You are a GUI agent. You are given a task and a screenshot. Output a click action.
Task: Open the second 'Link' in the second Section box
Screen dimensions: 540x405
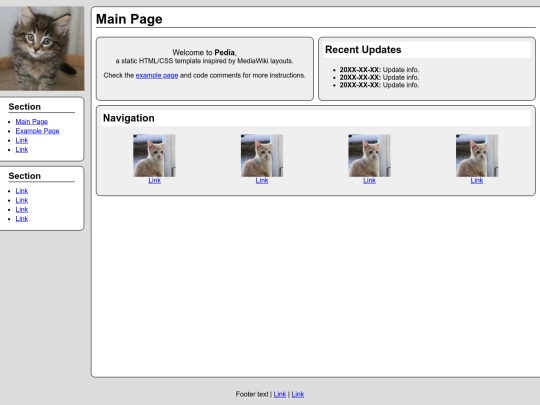click(22, 200)
